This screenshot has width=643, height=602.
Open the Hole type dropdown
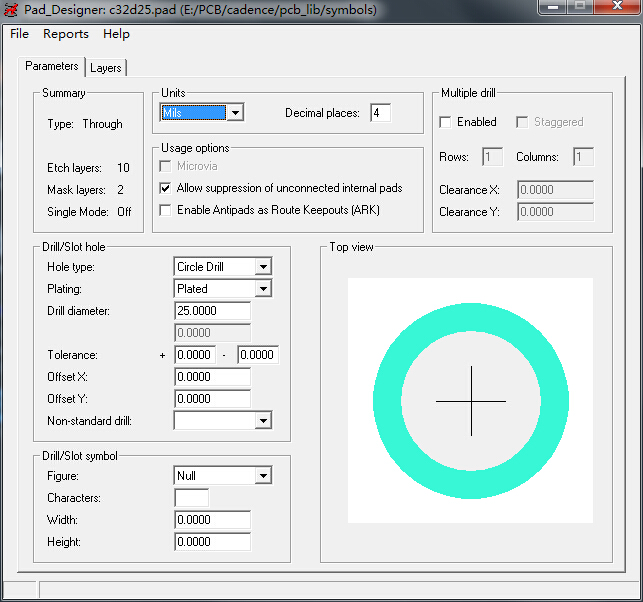223,267
